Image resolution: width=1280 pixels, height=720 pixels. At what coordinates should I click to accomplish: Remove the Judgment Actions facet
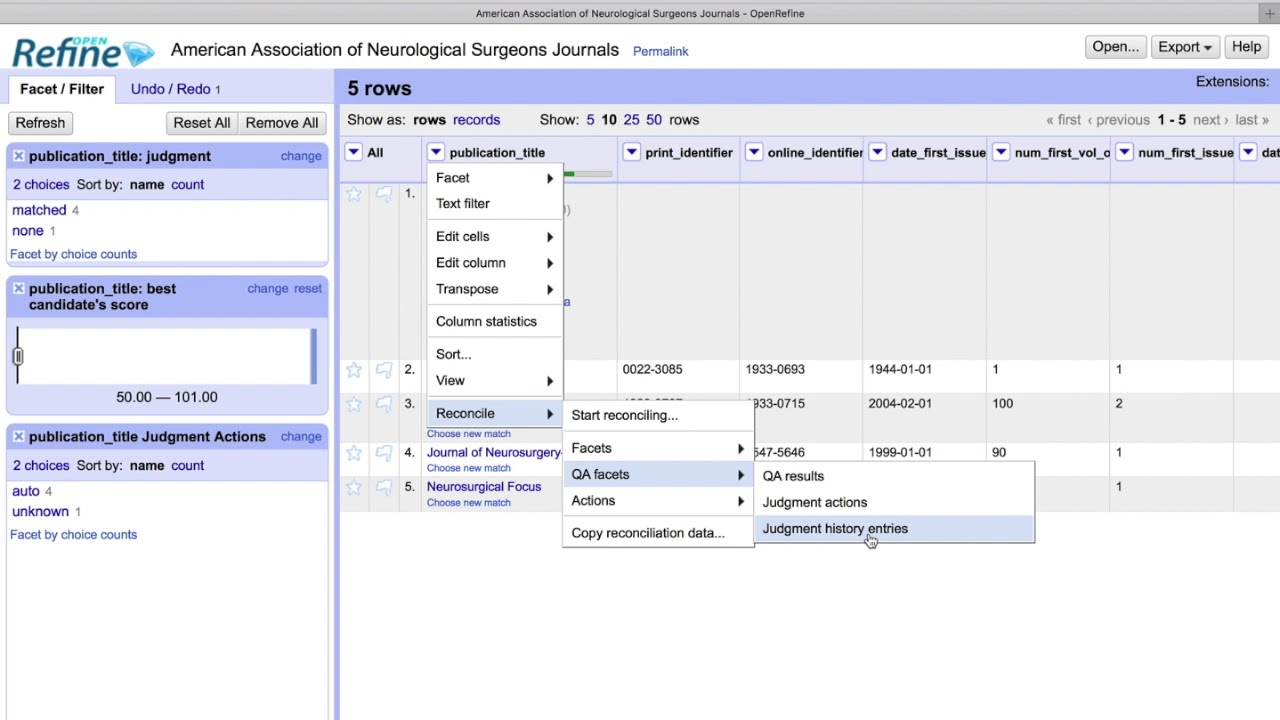tap(18, 437)
